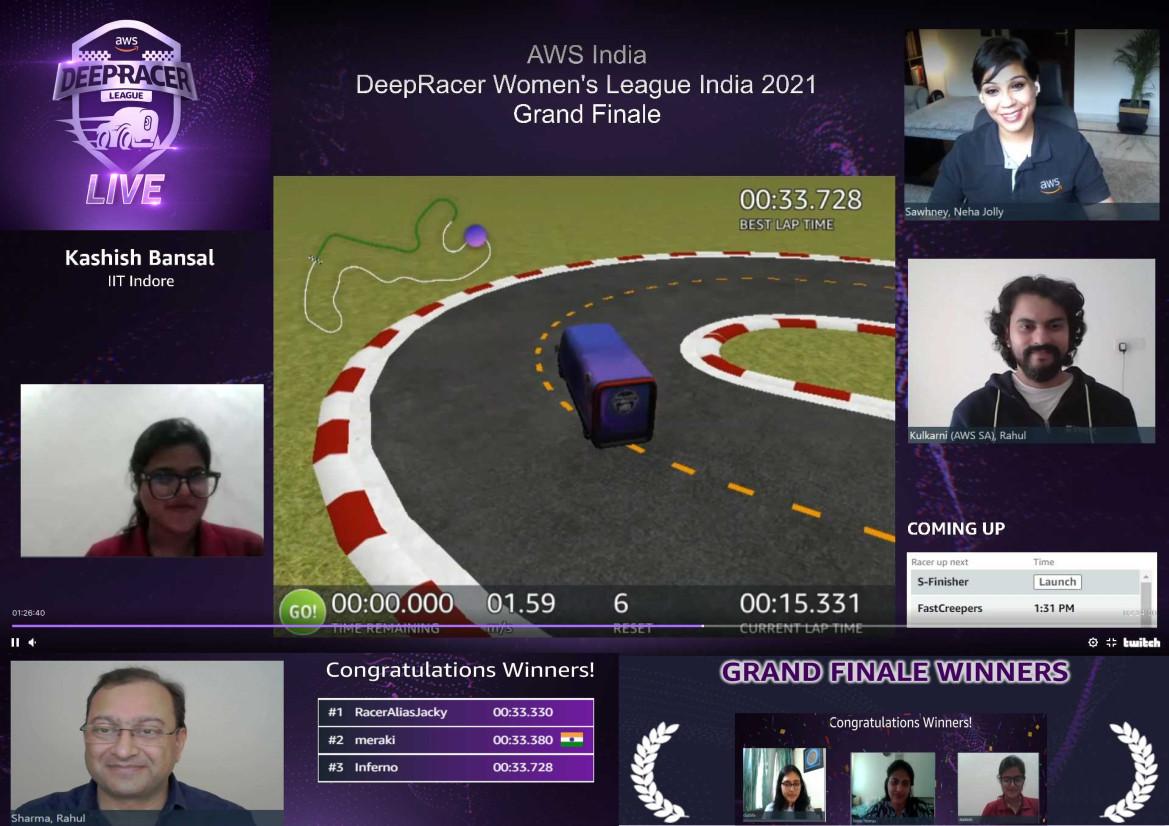Click the Twitch logo in player bar
Screen dimensions: 1169x826
(1141, 642)
